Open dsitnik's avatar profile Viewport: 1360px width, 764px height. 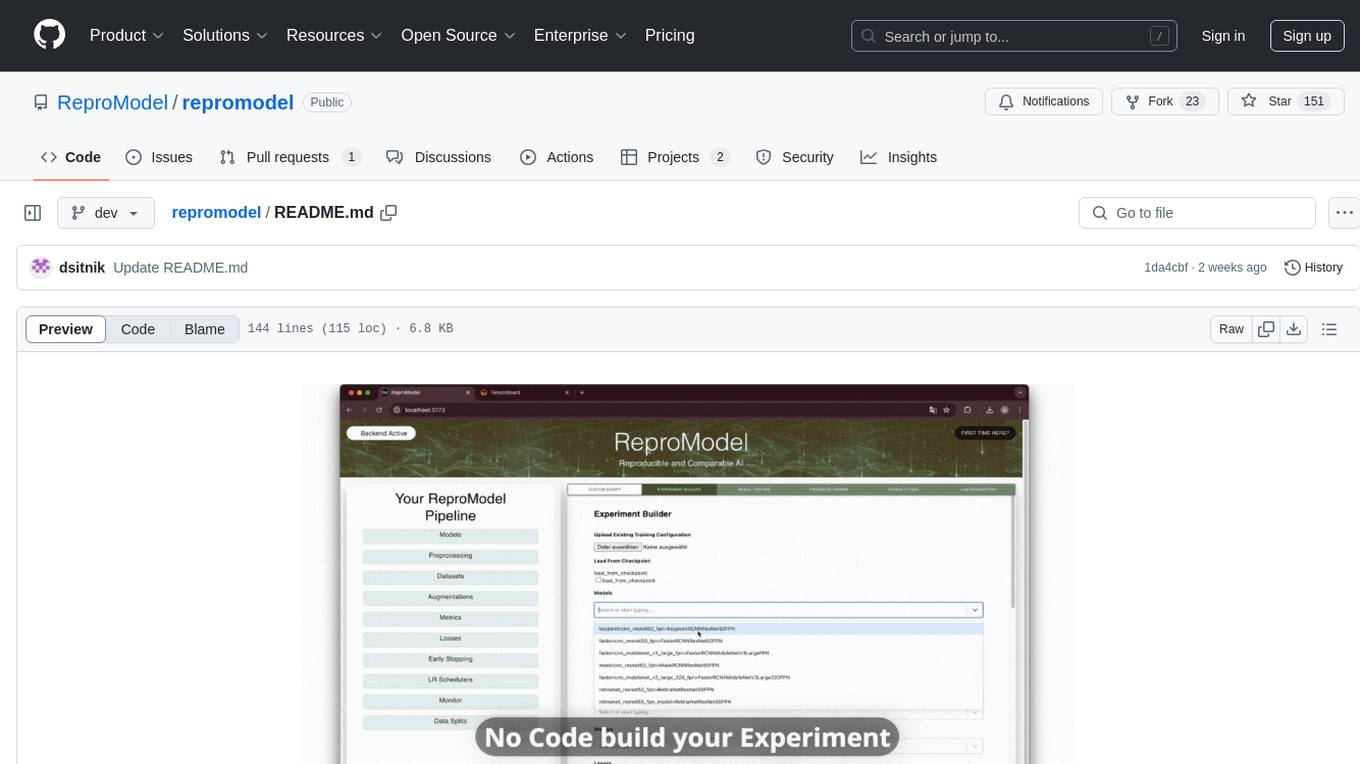click(x=41, y=267)
